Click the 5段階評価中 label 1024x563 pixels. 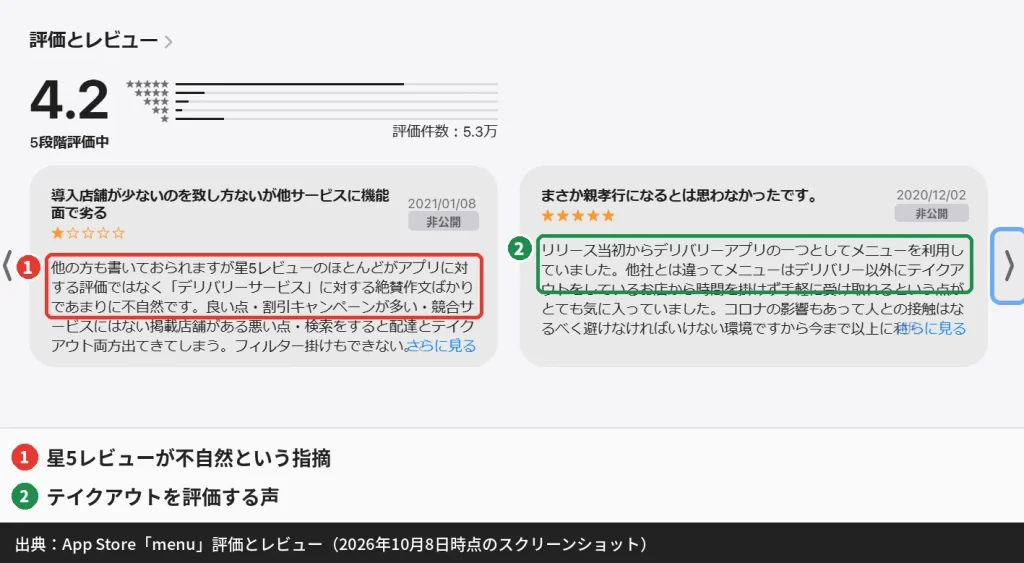pyautogui.click(x=69, y=142)
